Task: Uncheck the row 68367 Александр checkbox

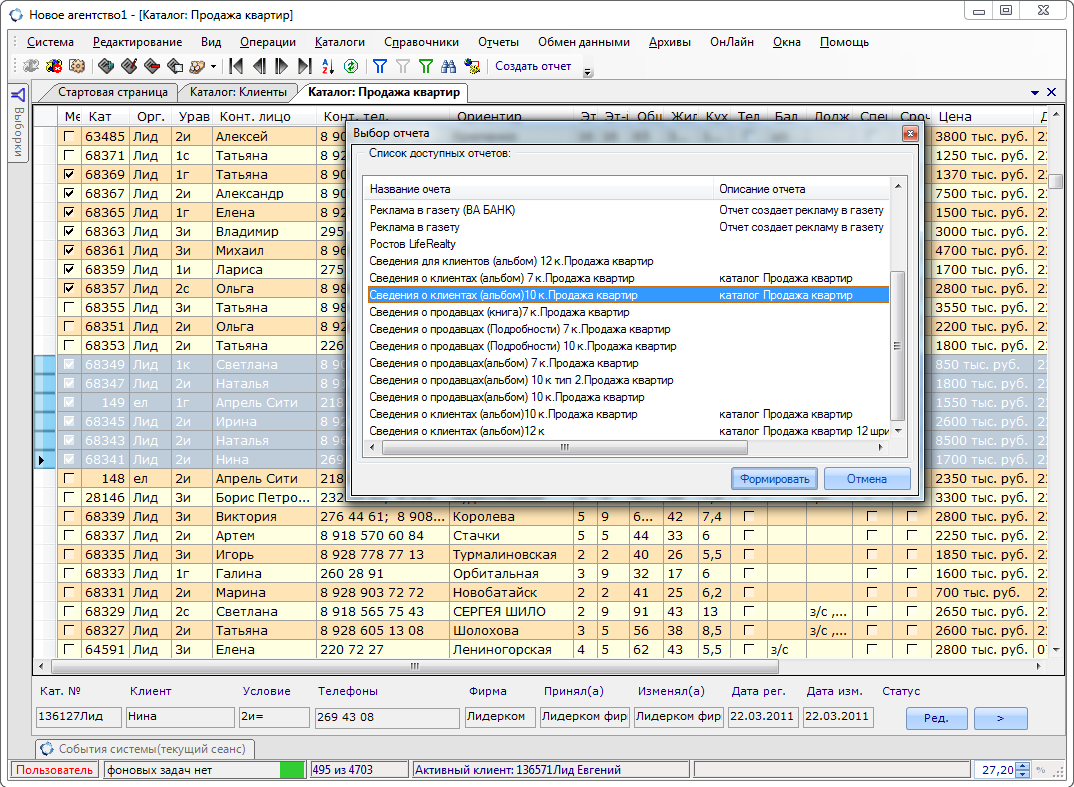Action: tap(68, 193)
